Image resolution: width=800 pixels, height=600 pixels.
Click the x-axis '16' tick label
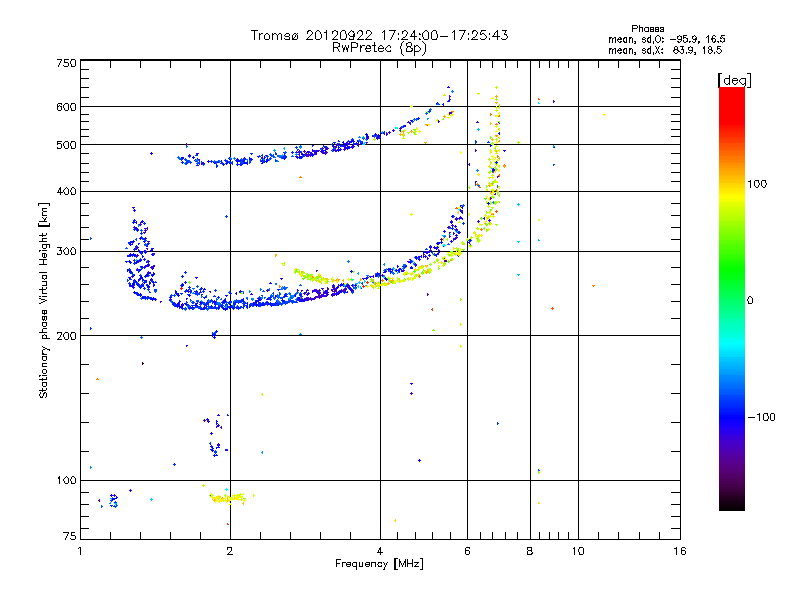pyautogui.click(x=680, y=551)
